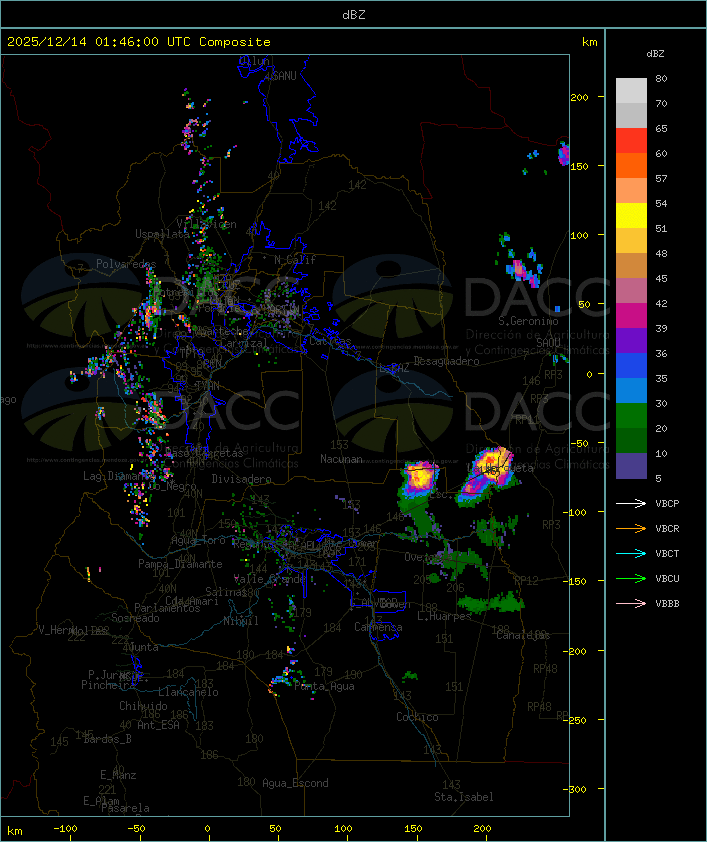Click the Desaguadero place label
707x842 pixels.
tap(446, 361)
